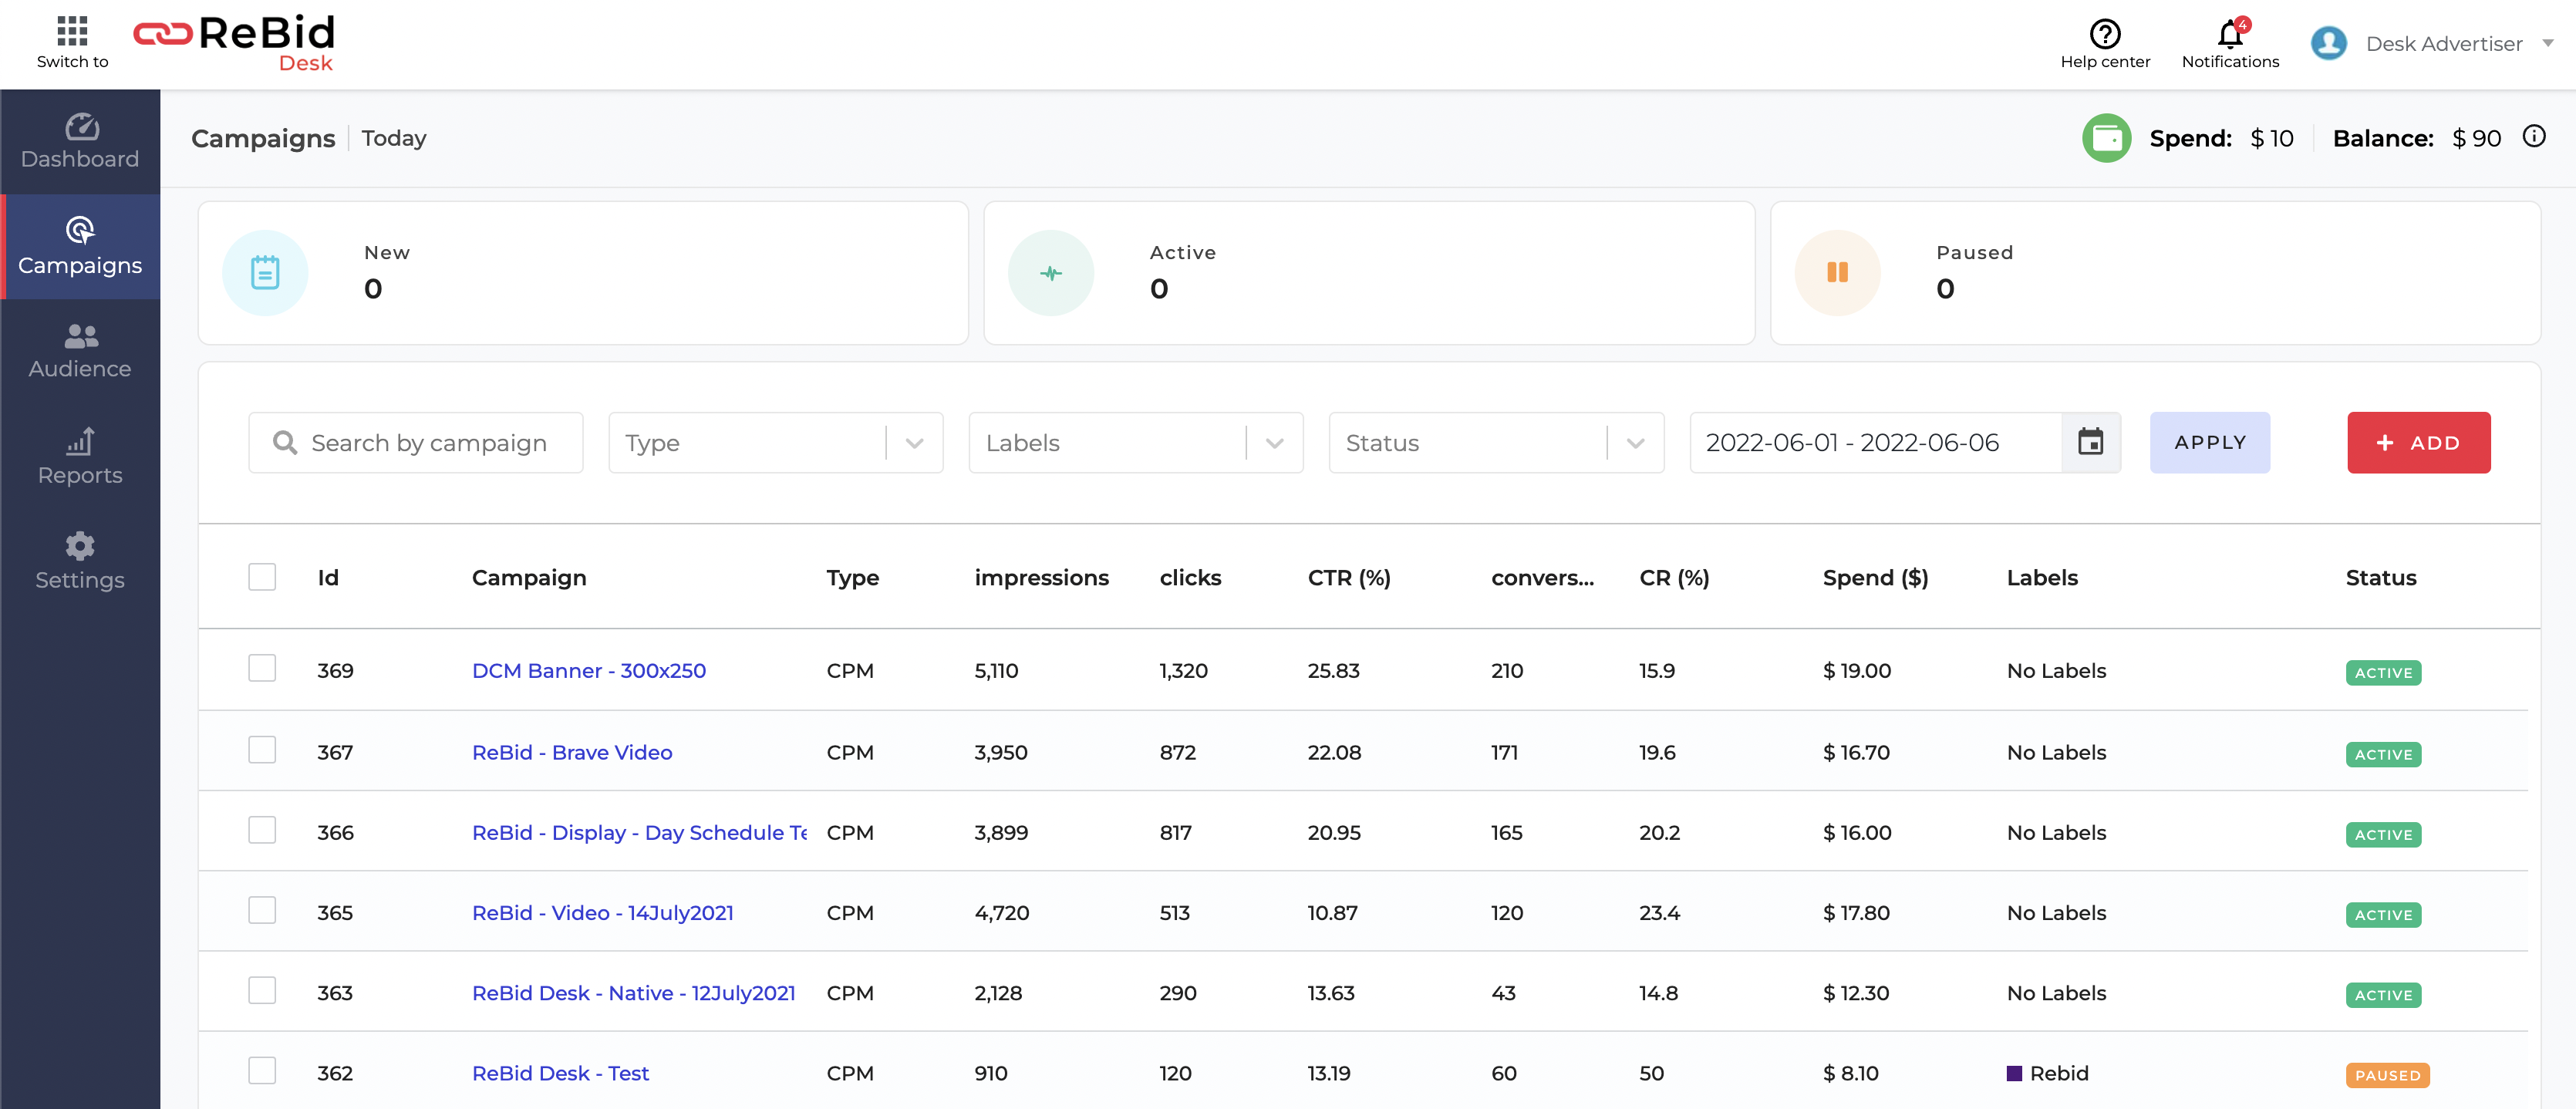This screenshot has height=1109, width=2576.
Task: Click the clicks column header
Action: point(1190,578)
